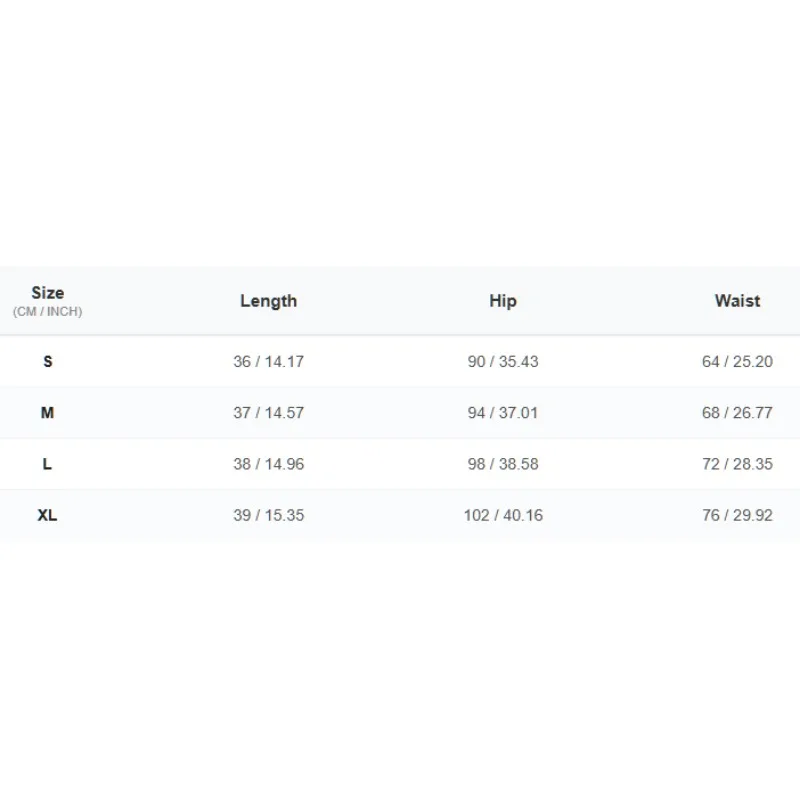This screenshot has height=800, width=800.
Task: Select the S size row label
Action: (x=47, y=361)
